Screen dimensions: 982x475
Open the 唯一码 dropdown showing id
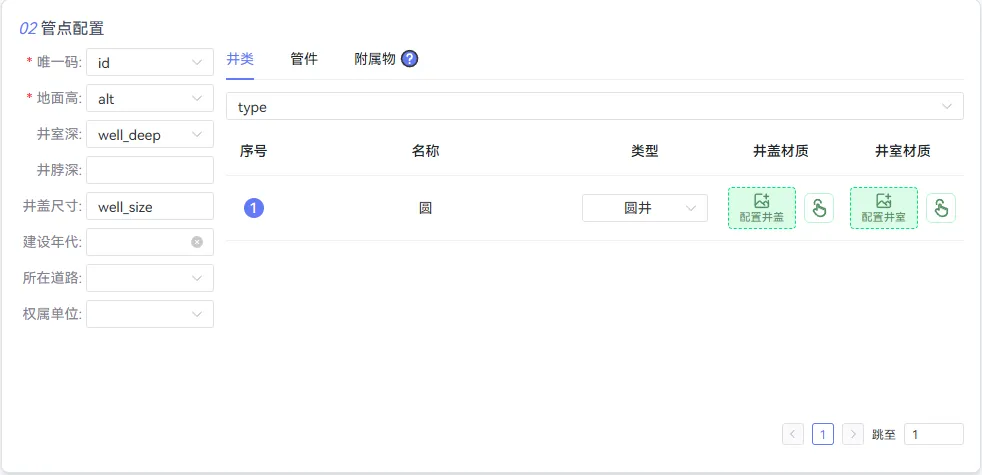pyautogui.click(x=150, y=62)
